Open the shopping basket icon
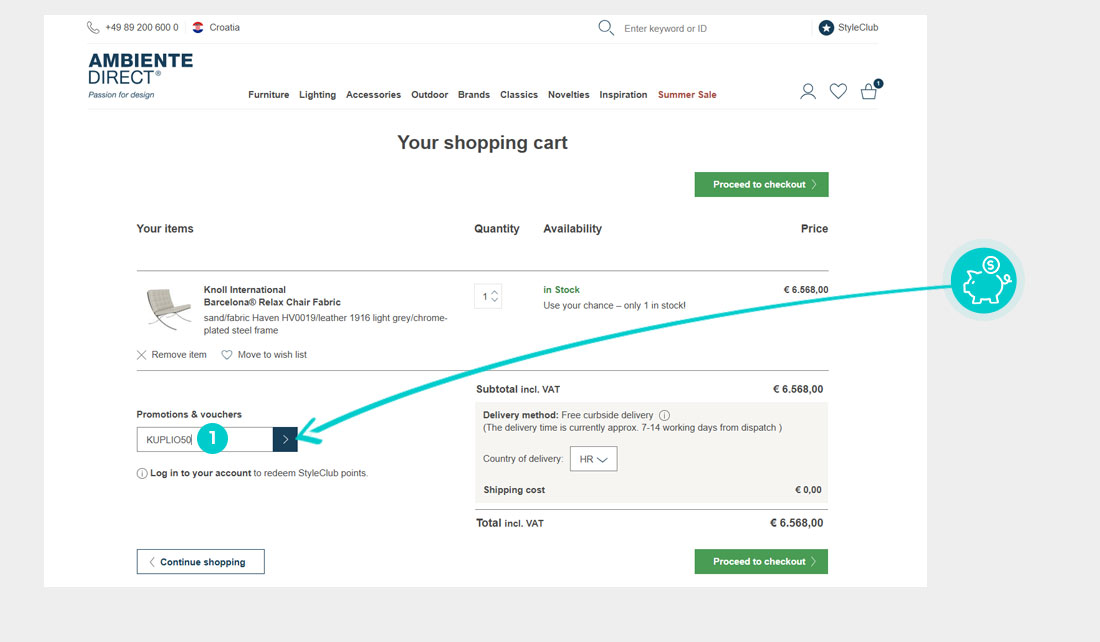Screen dimensions: 1100x642 point(869,92)
